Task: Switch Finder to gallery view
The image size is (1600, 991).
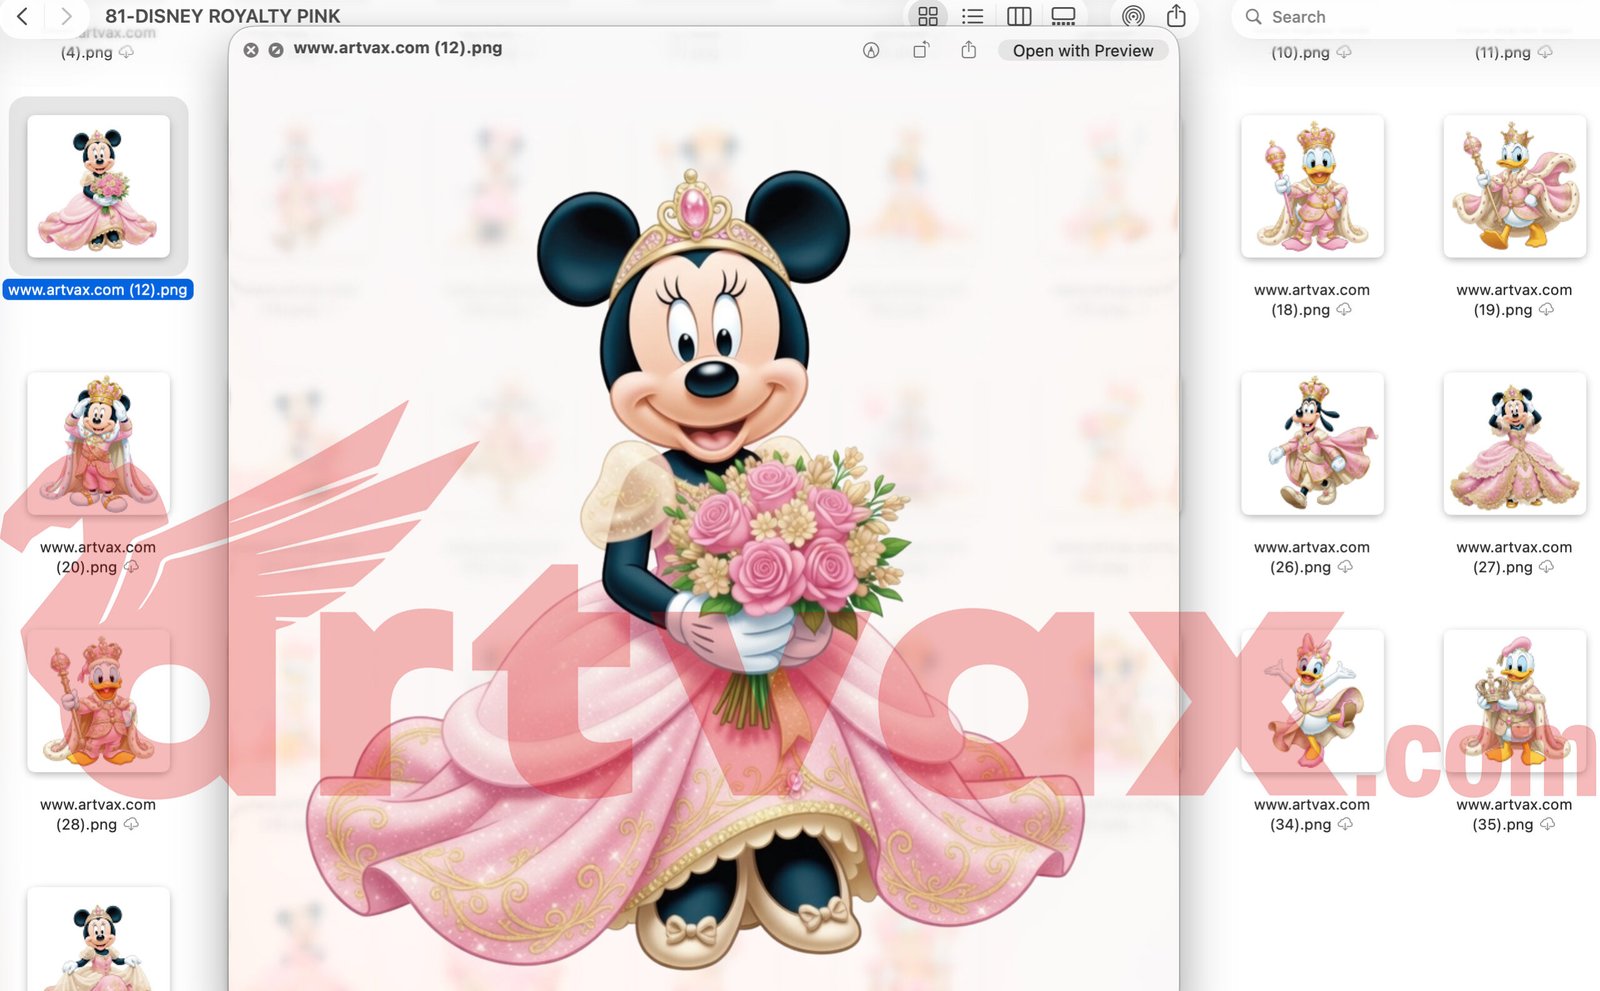Action: pyautogui.click(x=1063, y=16)
